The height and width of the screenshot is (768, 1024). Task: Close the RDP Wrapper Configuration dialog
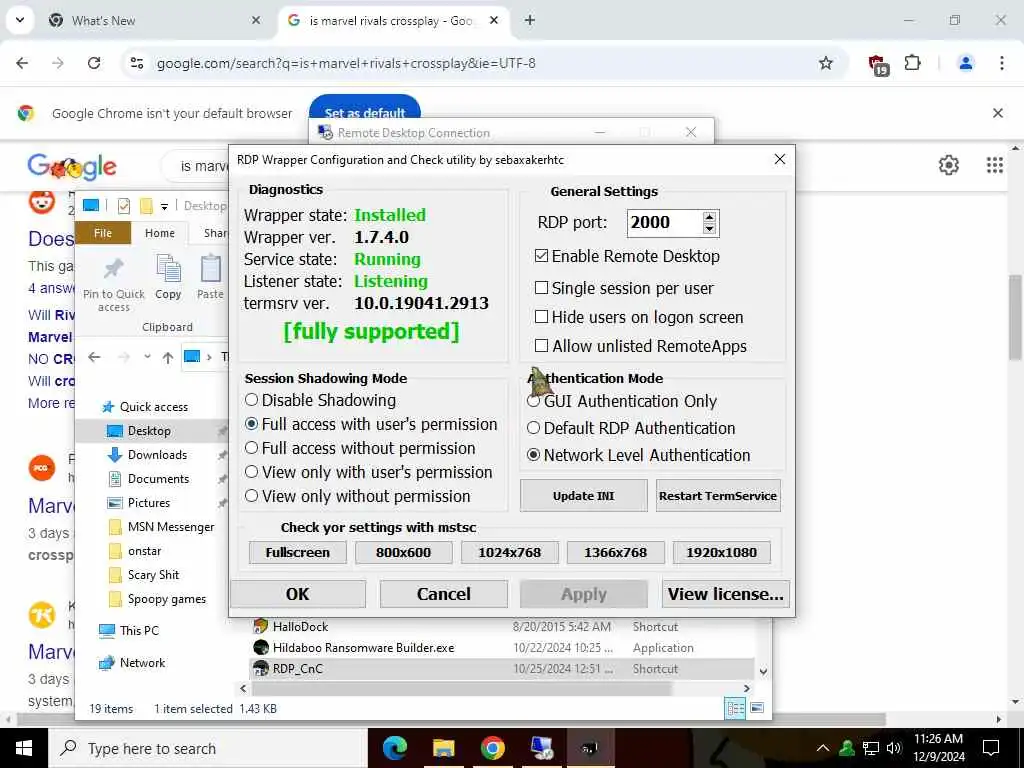coord(780,159)
